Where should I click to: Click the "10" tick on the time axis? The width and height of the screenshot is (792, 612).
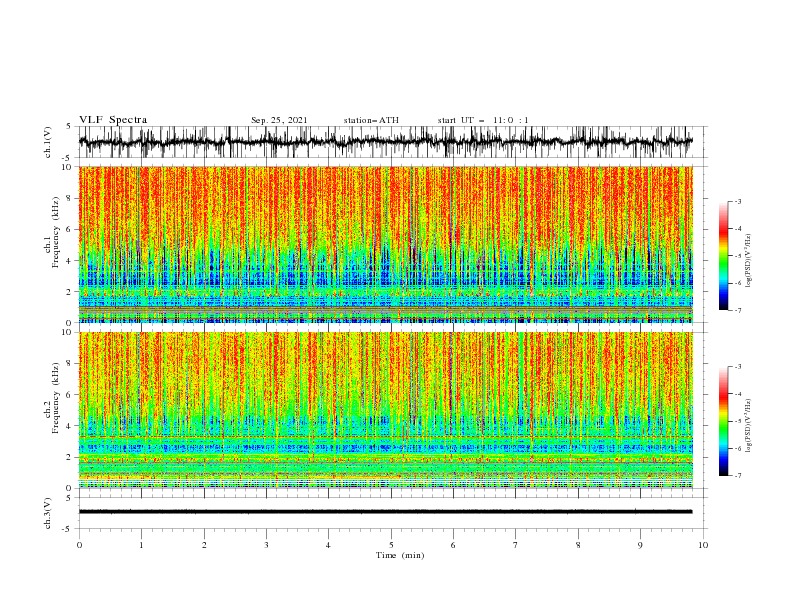click(703, 545)
